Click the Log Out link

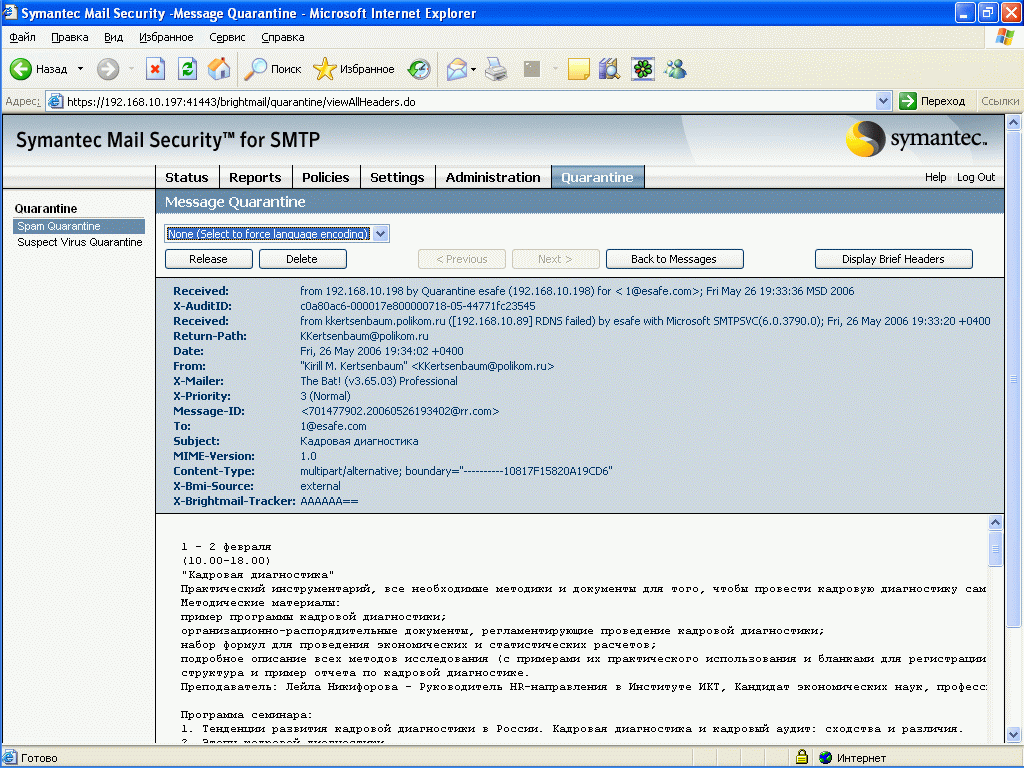point(976,177)
